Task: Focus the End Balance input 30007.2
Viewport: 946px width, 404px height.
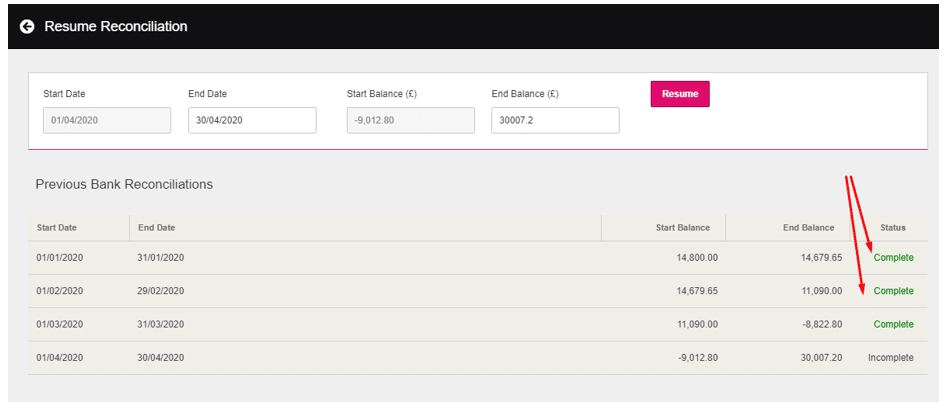Action: (554, 120)
